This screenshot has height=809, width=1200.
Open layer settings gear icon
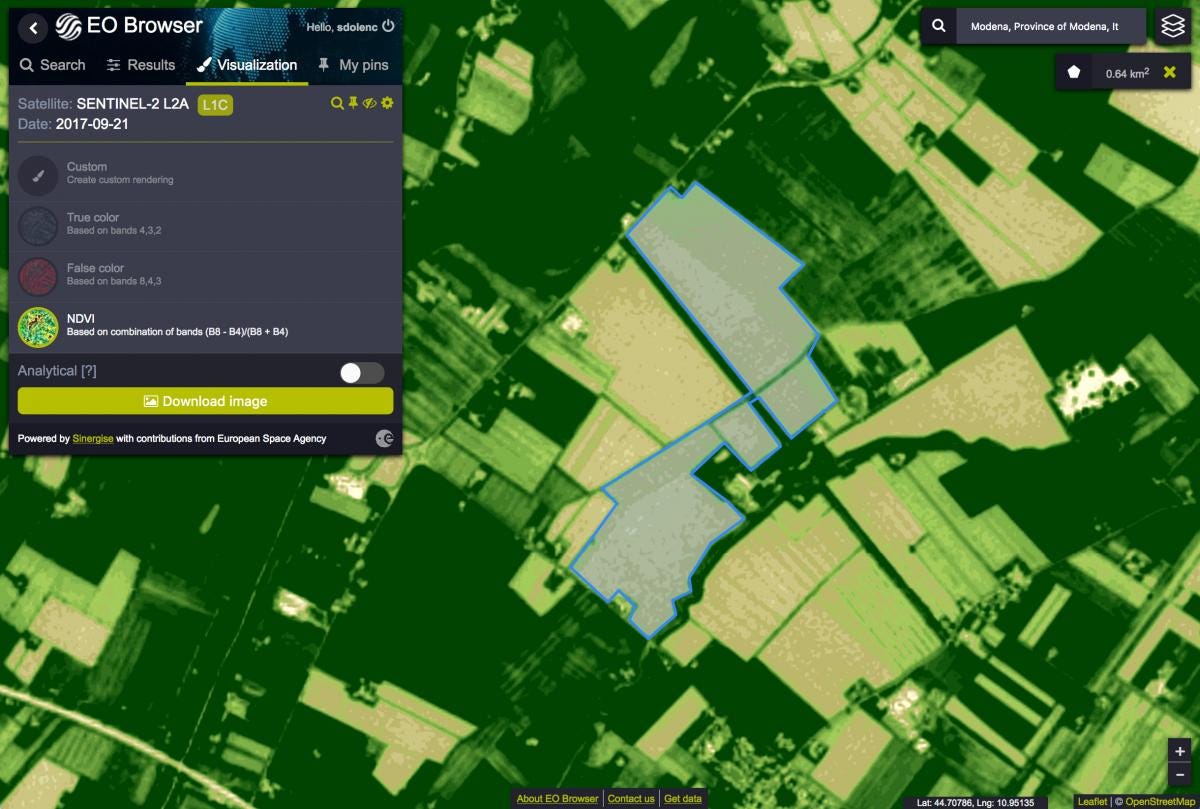[387, 104]
